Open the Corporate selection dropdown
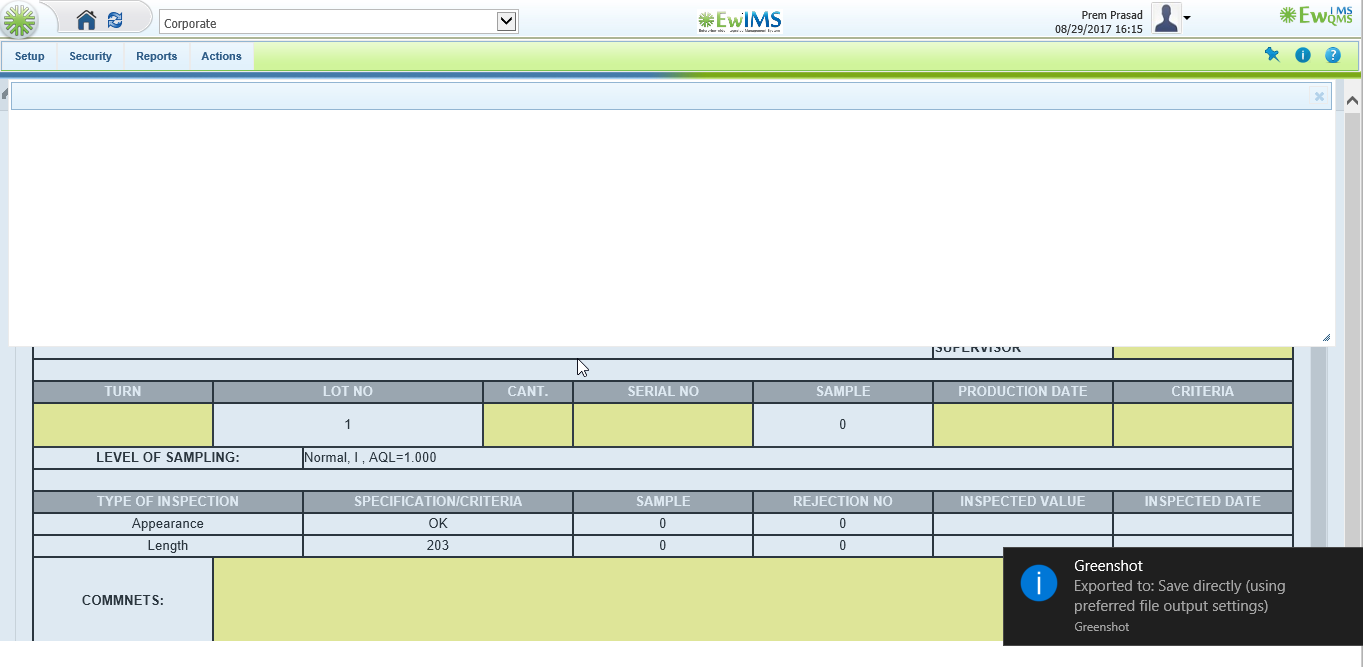Screen dimensions: 1363x667 tap(339, 22)
